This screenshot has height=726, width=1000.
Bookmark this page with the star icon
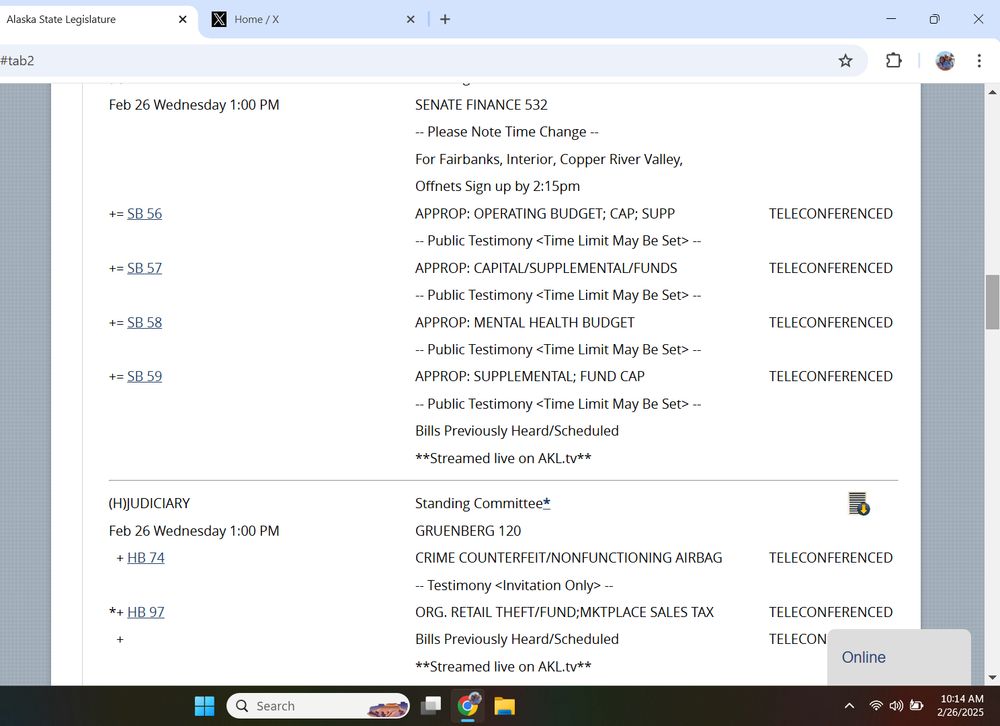(x=845, y=61)
